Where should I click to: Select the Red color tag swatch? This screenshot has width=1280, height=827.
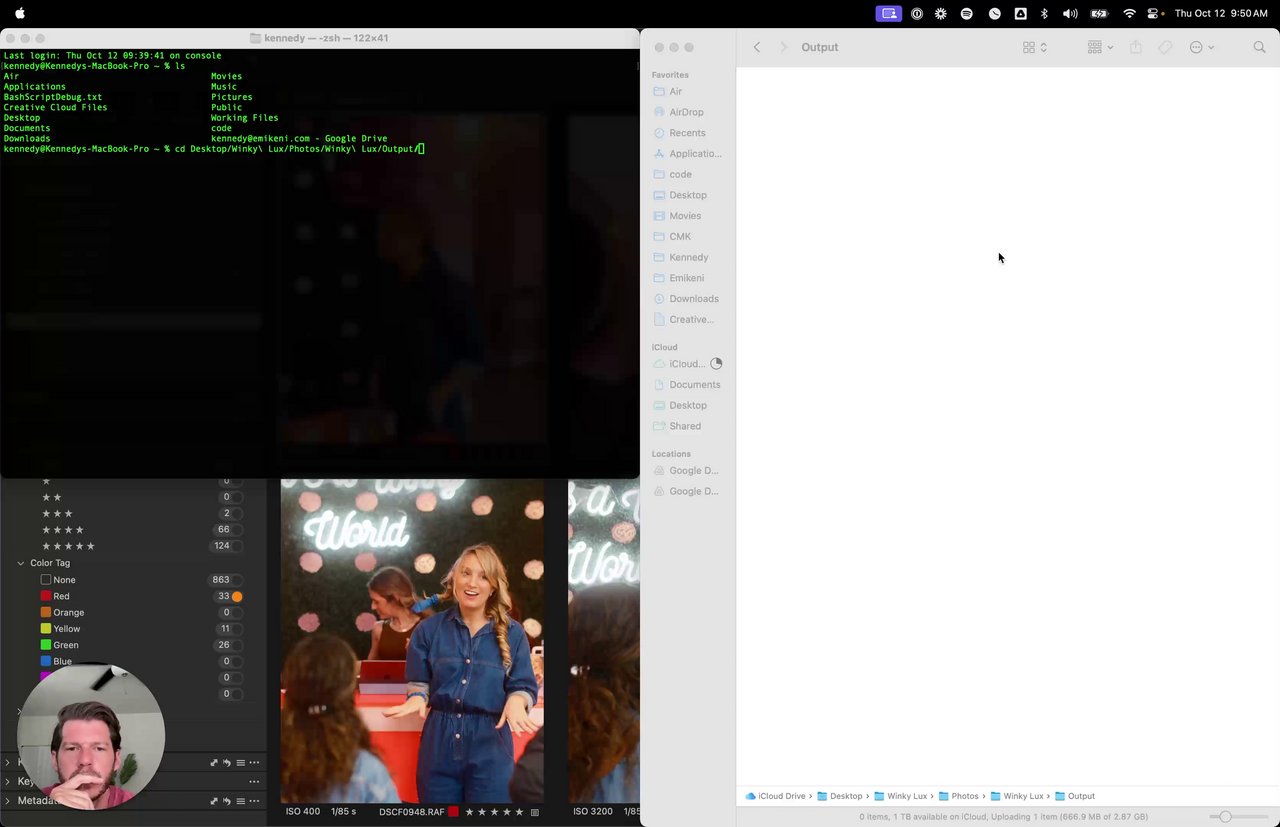46,597
